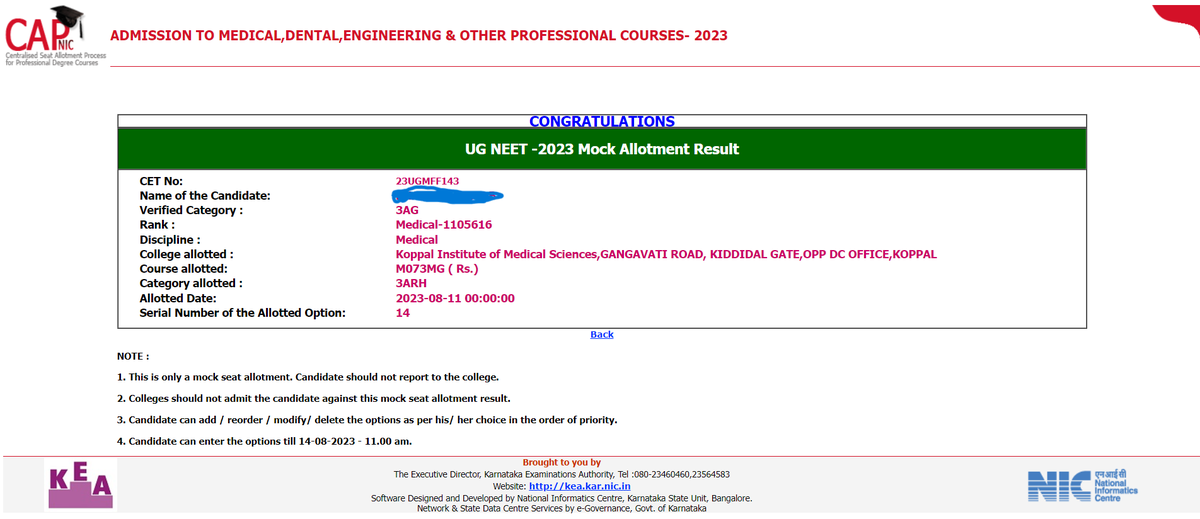This screenshot has width=1200, height=519.
Task: Click the NIC National Informatics Centre logo
Action: coord(1082,486)
